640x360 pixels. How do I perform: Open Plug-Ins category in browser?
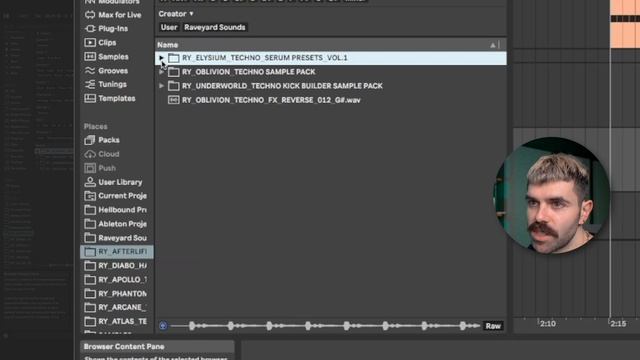pyautogui.click(x=107, y=29)
